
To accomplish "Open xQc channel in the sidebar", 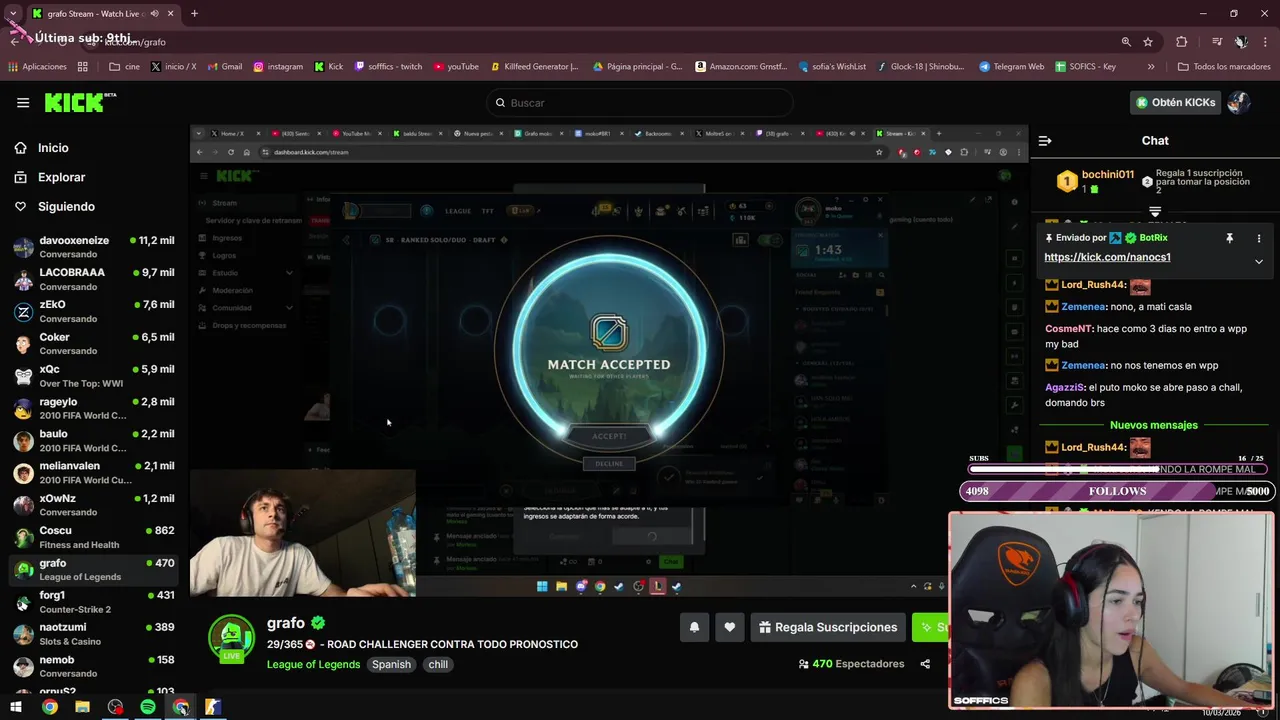I will tap(94, 375).
